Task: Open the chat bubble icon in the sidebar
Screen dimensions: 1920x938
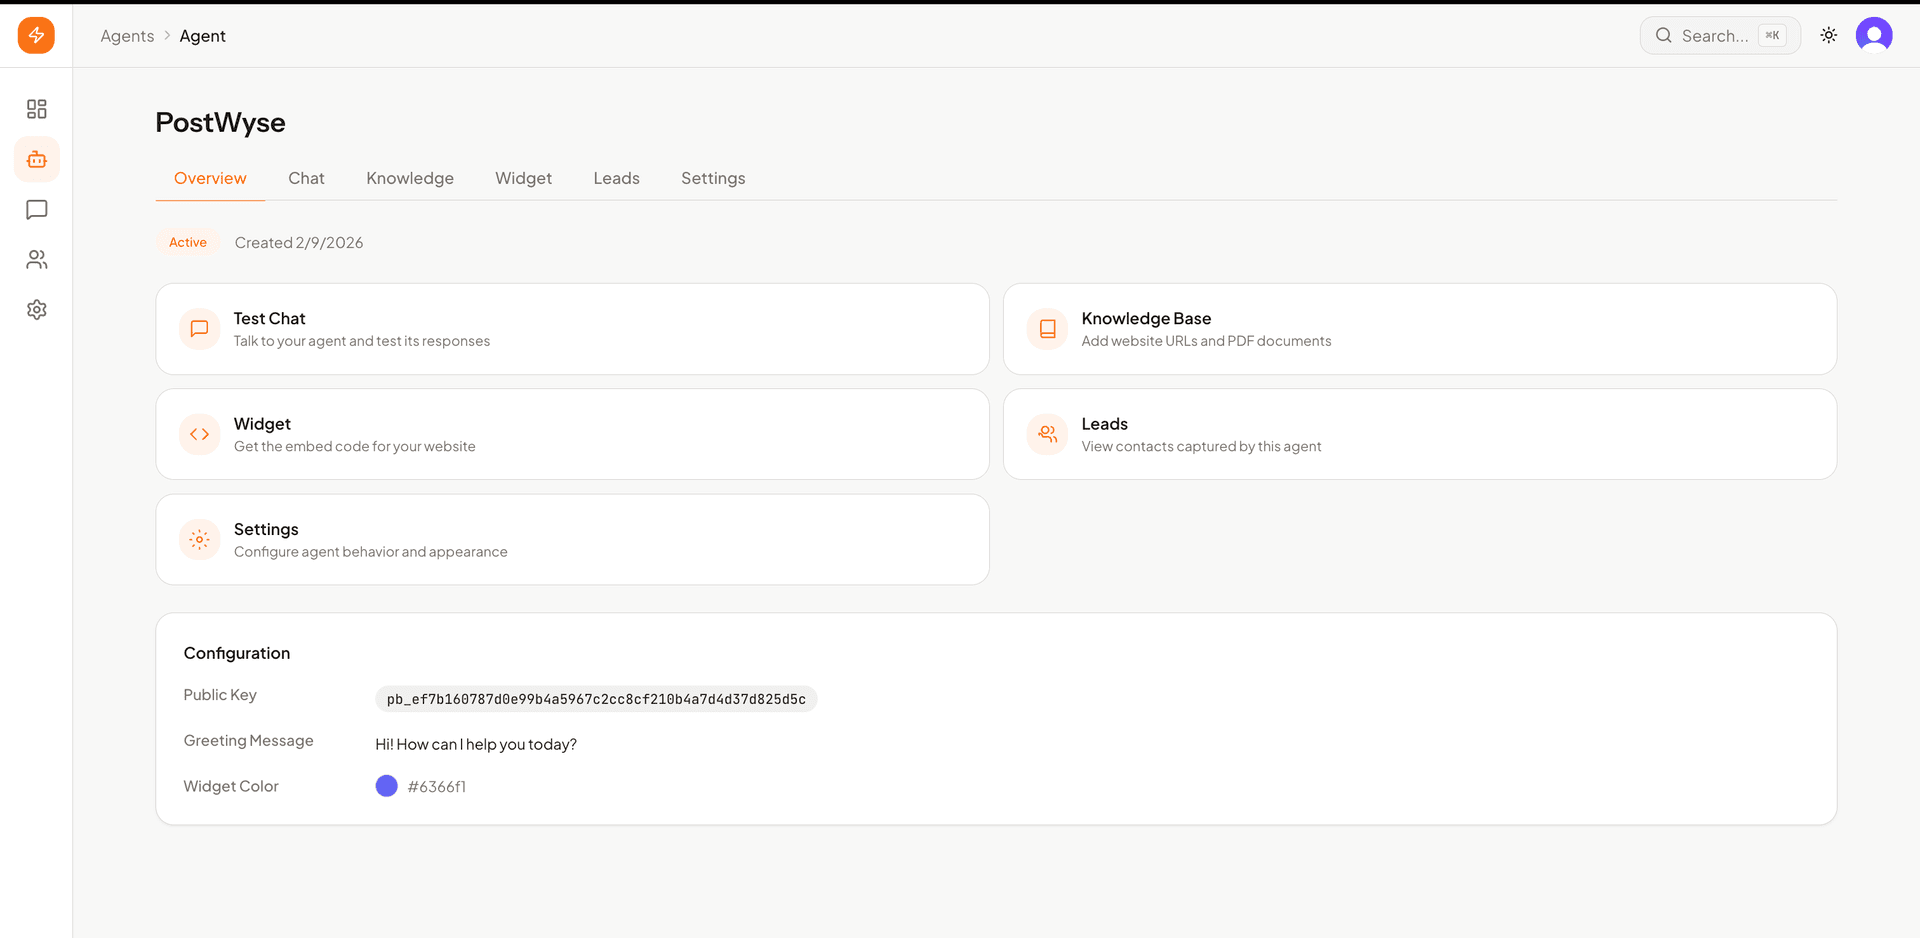Action: [36, 209]
